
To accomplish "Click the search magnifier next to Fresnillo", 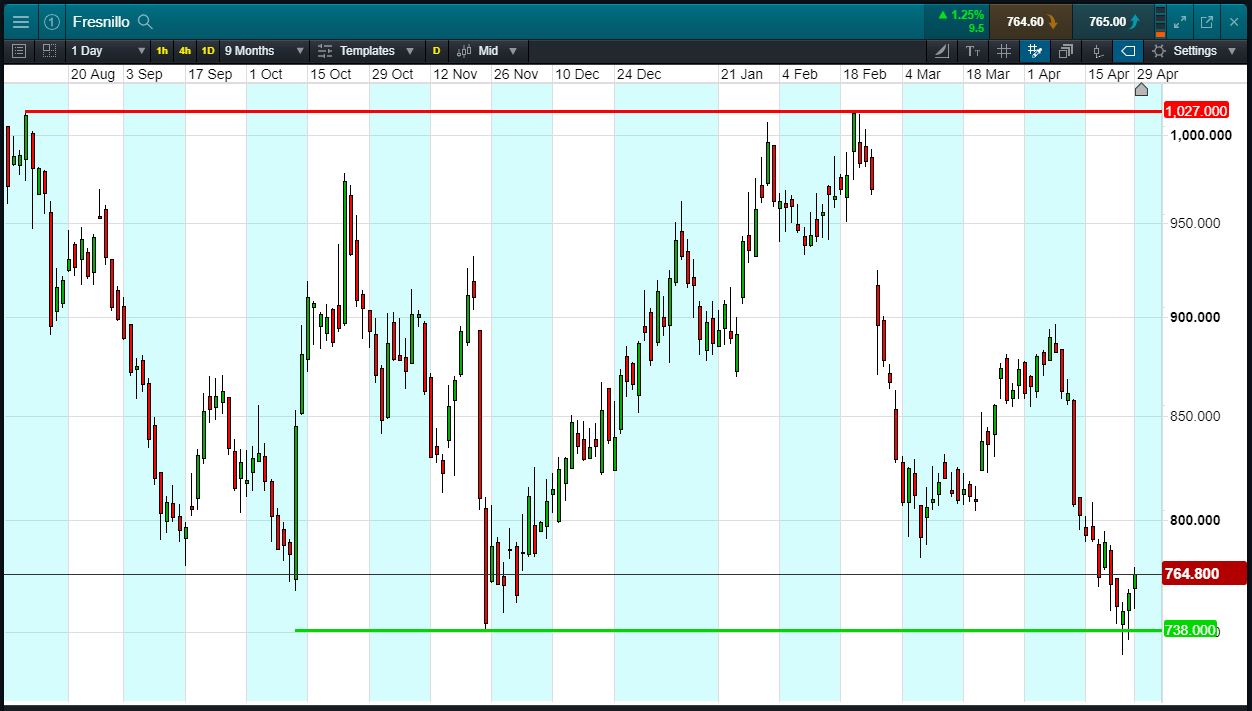I will (146, 21).
